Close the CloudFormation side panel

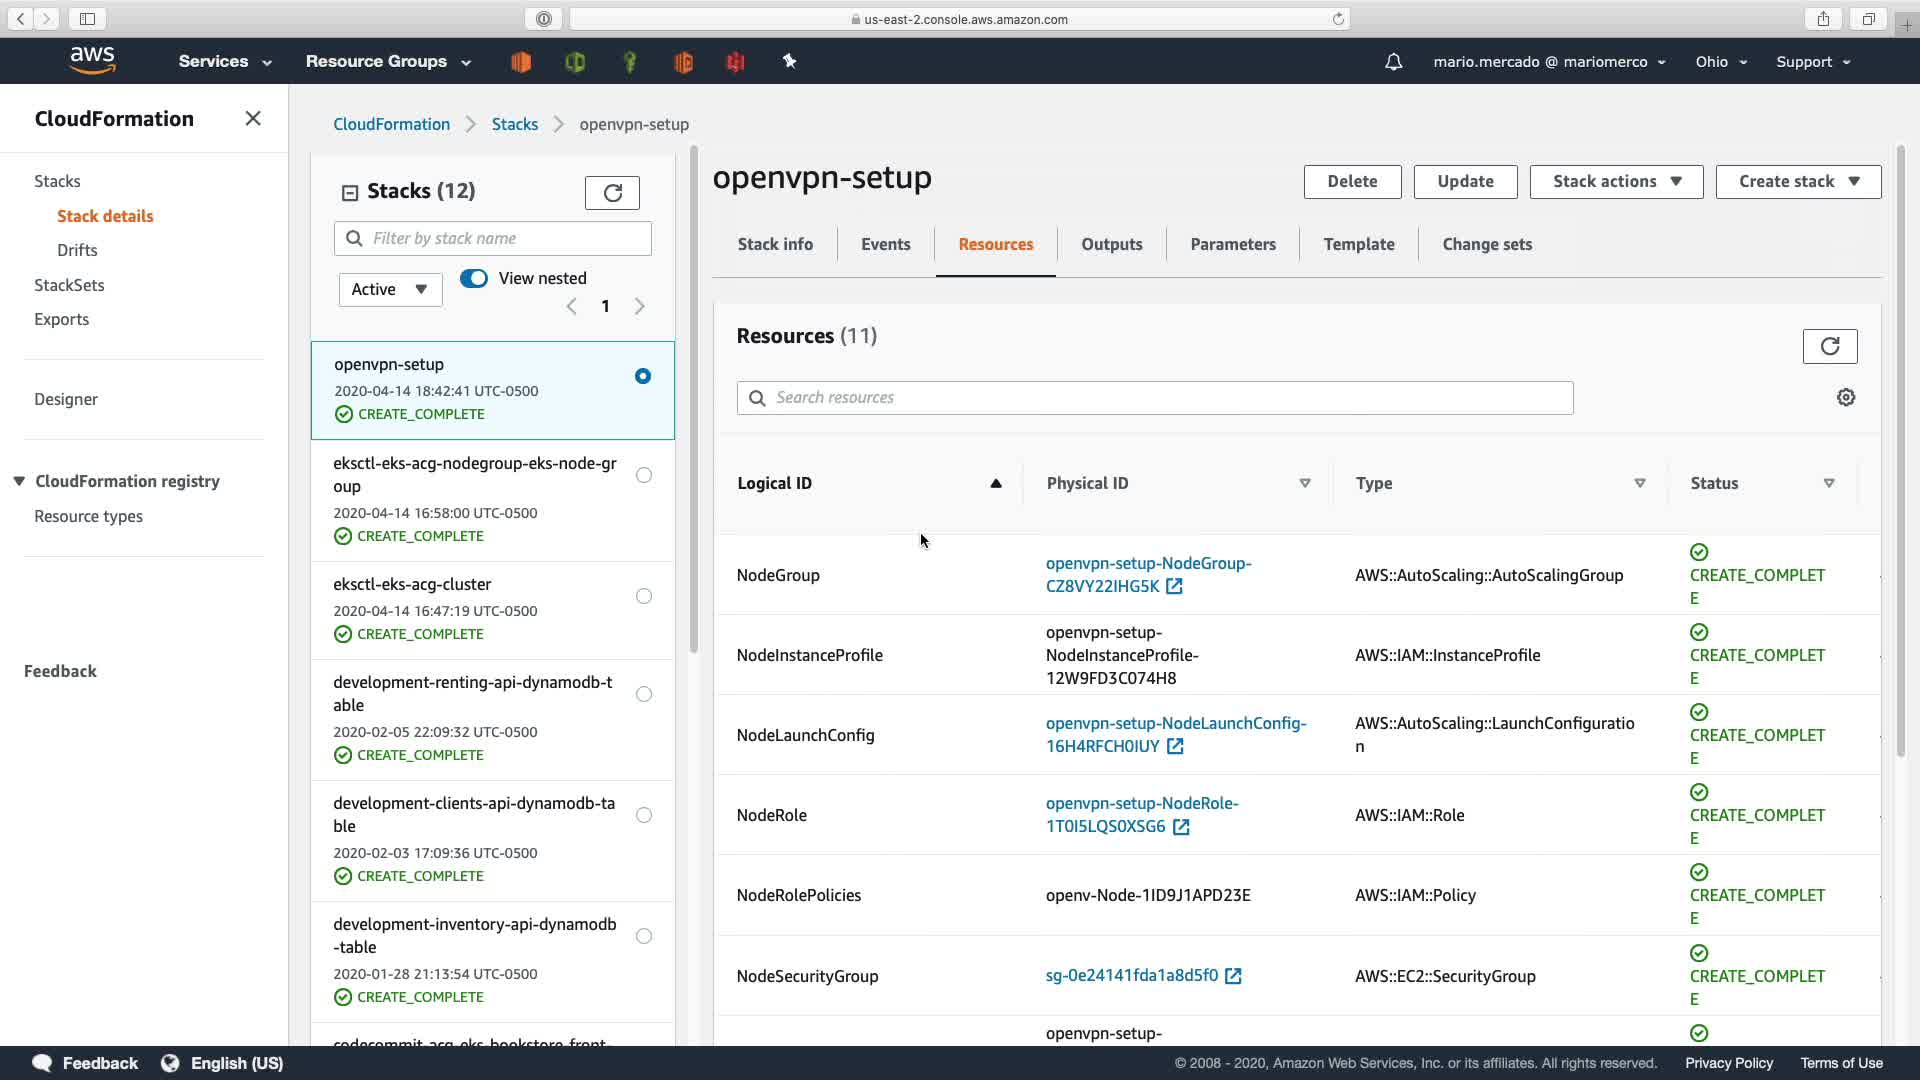[253, 119]
